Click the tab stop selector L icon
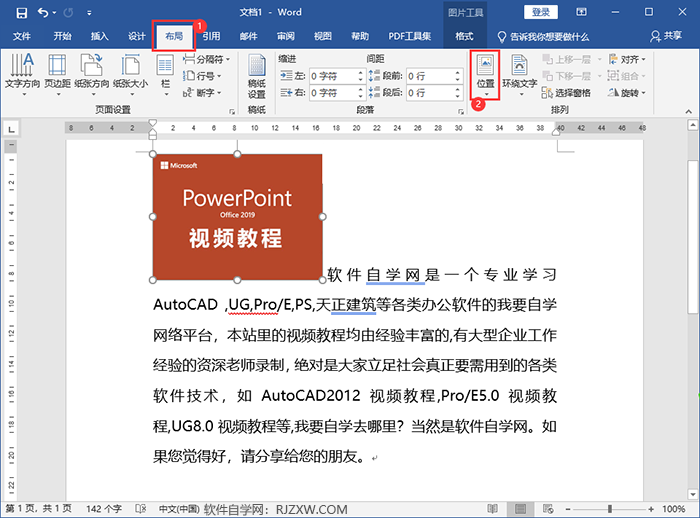Image resolution: width=700 pixels, height=518 pixels. coord(11,129)
